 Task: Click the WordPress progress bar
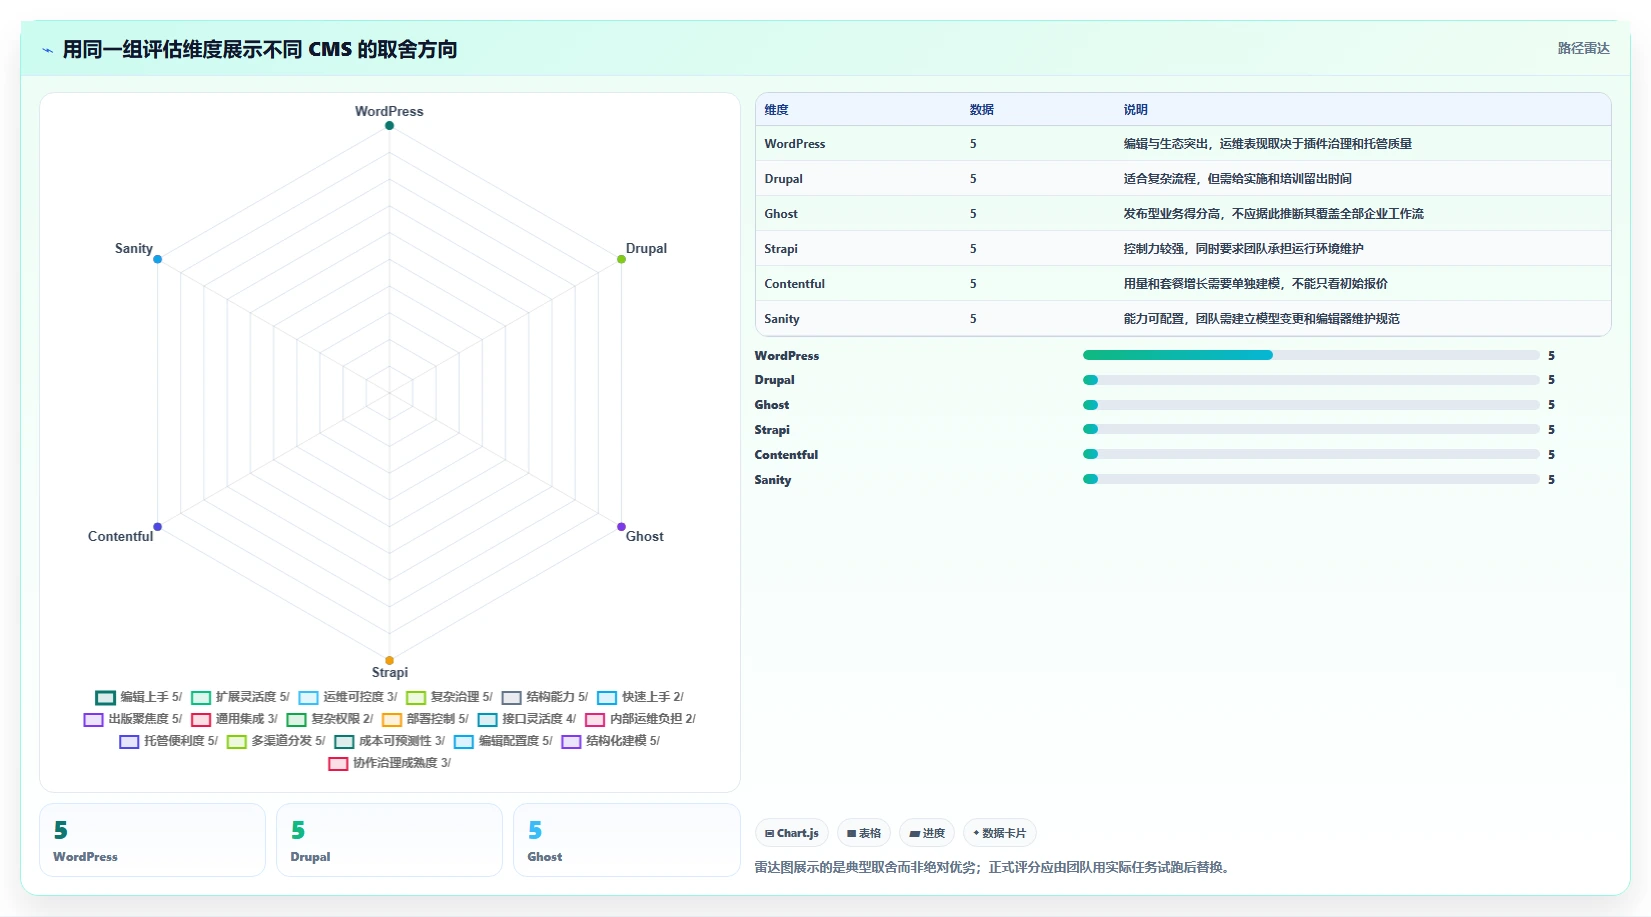(x=1311, y=355)
